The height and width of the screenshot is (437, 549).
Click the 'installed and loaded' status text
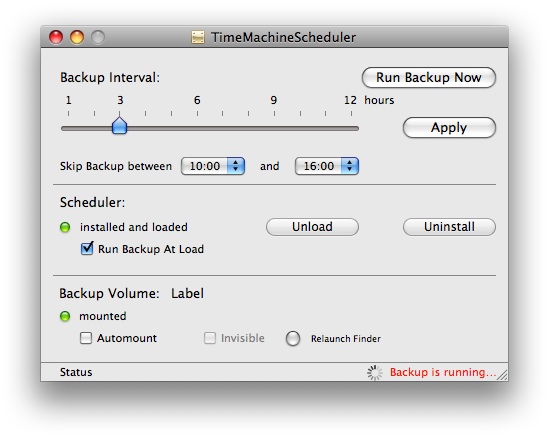(134, 227)
